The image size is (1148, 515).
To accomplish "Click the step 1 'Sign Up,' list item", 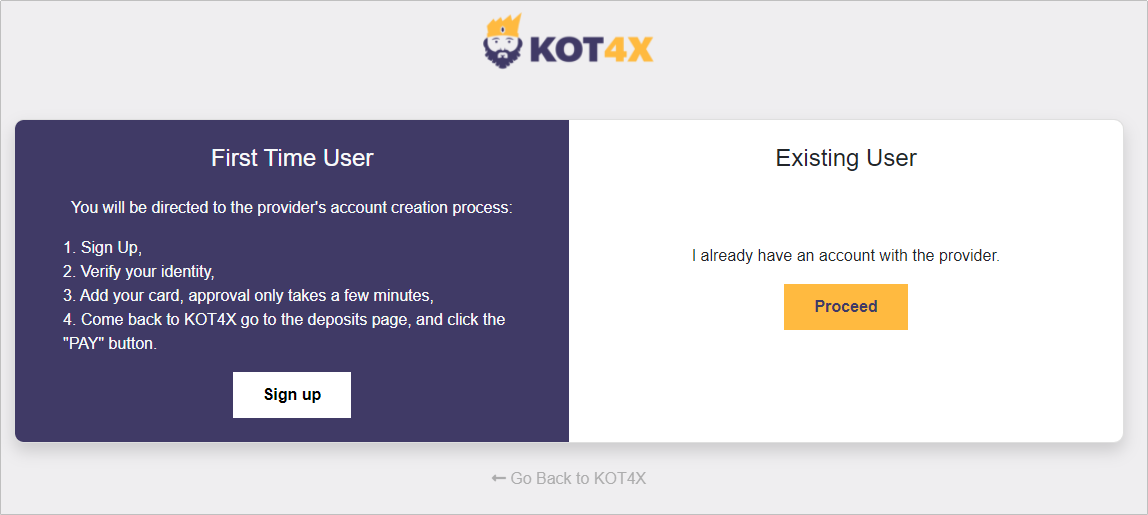I will point(103,247).
